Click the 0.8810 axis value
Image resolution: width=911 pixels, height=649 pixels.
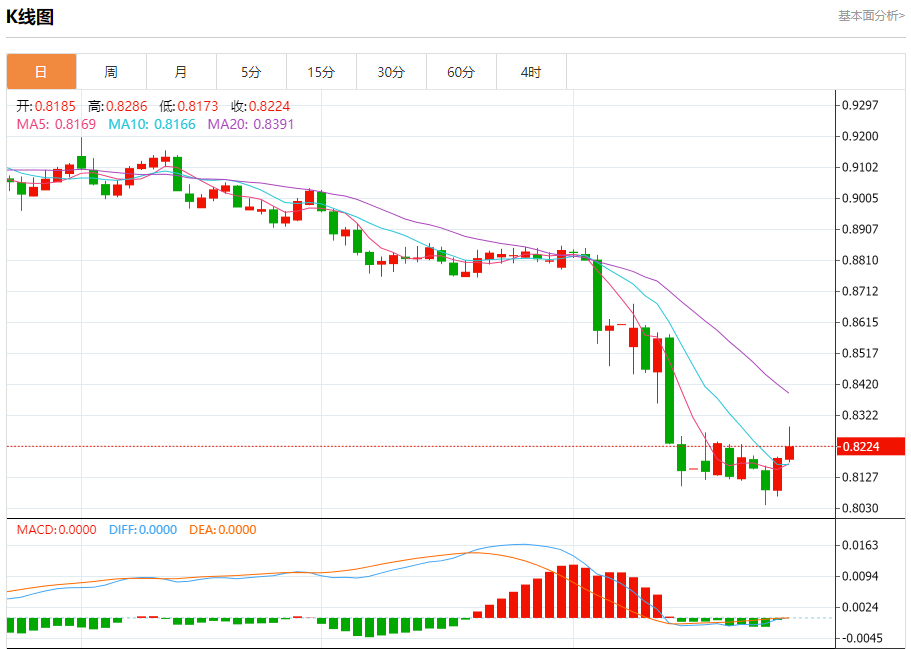click(860, 260)
